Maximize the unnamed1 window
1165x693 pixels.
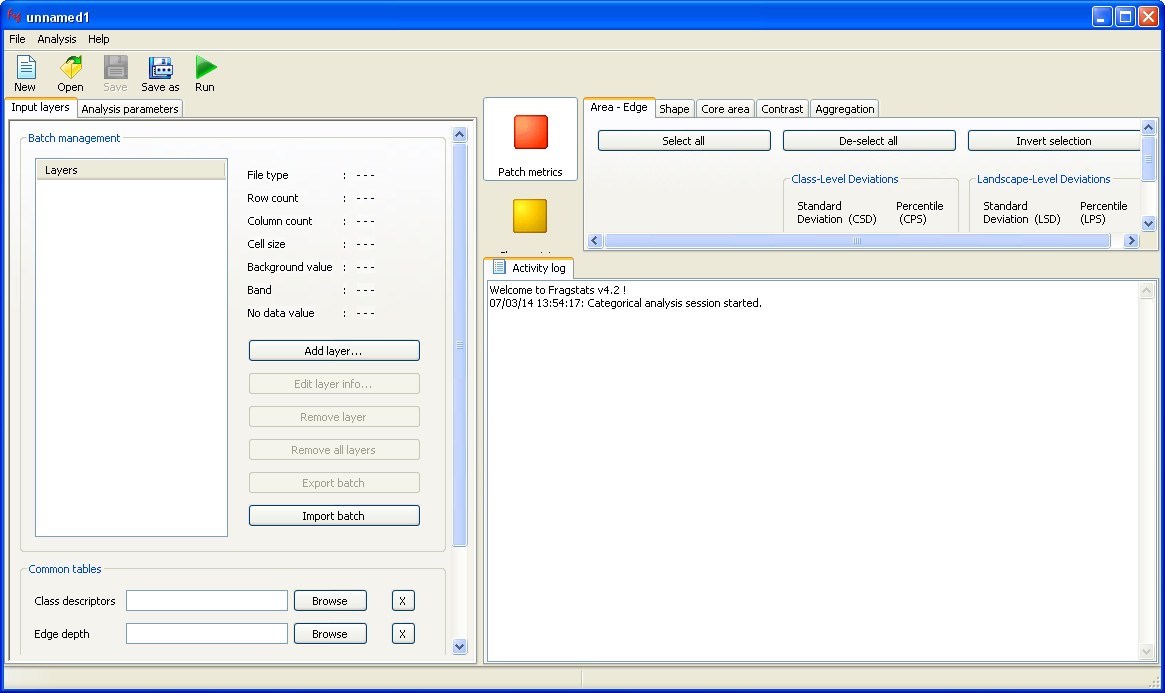tap(1126, 16)
